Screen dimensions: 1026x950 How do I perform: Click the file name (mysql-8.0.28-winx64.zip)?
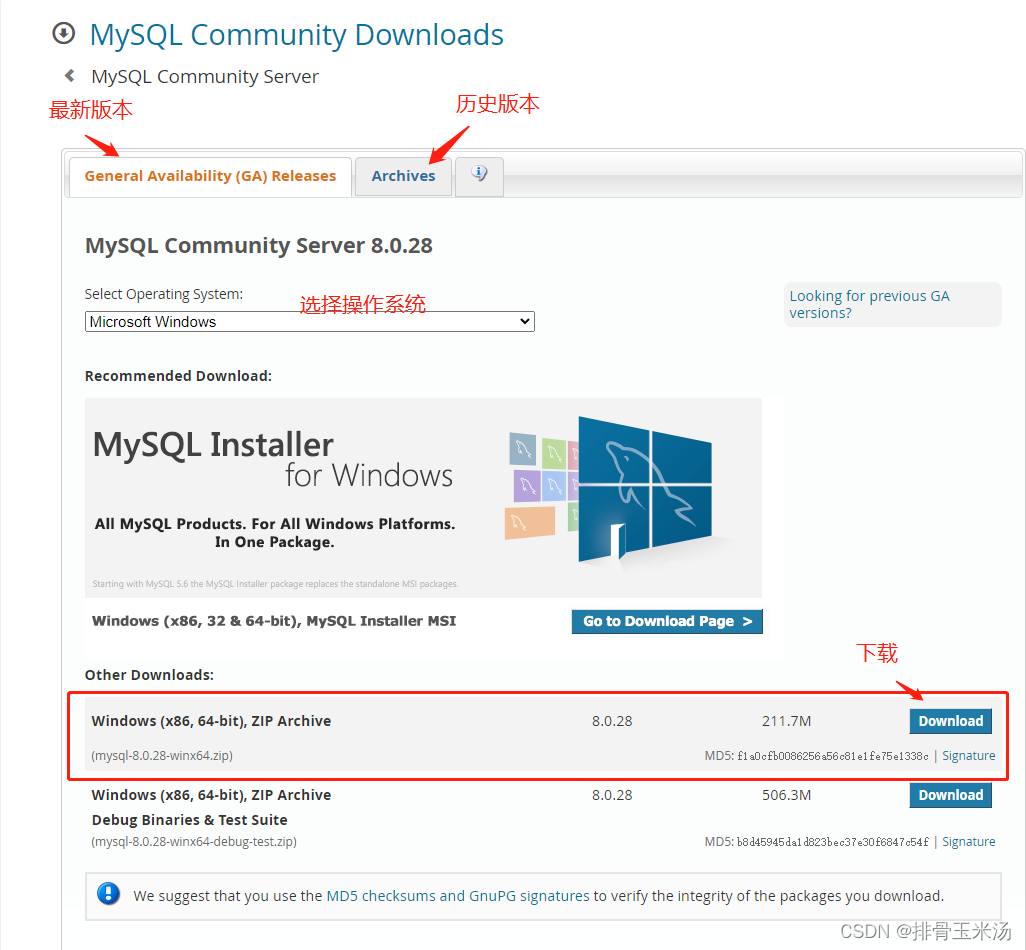coord(162,756)
